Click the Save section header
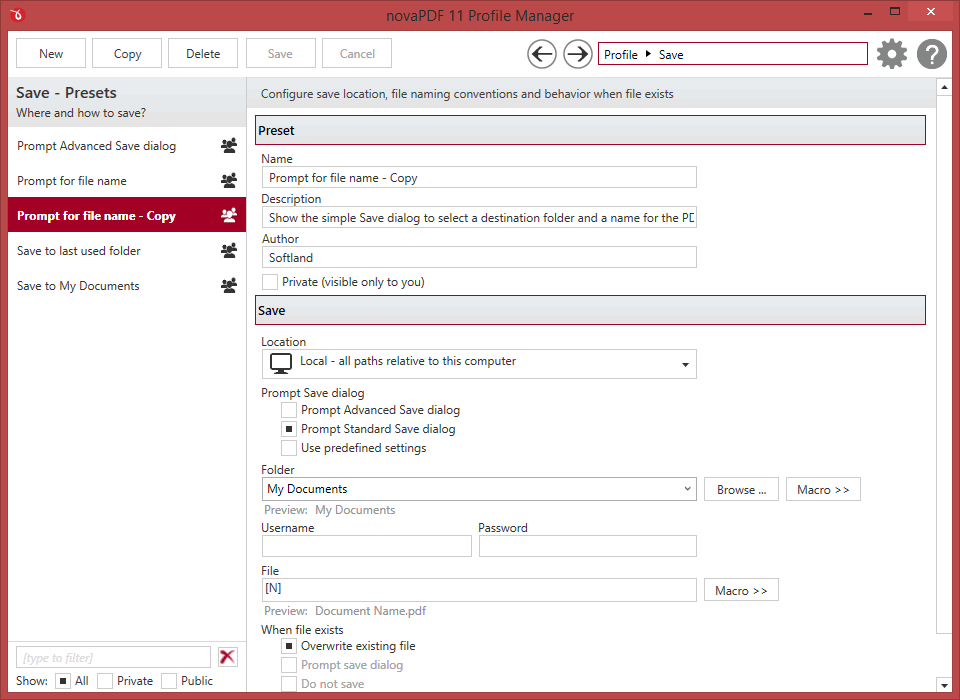This screenshot has height=700, width=960. 590,310
